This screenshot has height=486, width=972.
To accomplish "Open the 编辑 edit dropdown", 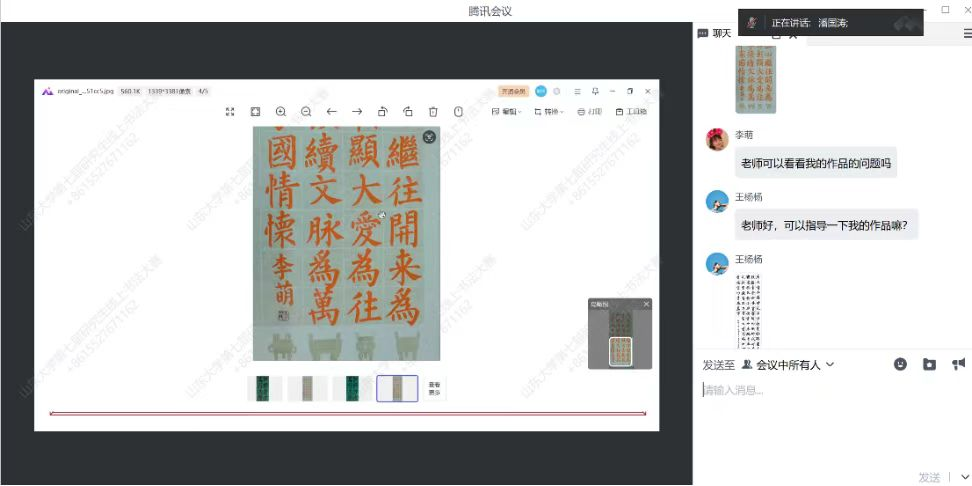I will coord(509,112).
